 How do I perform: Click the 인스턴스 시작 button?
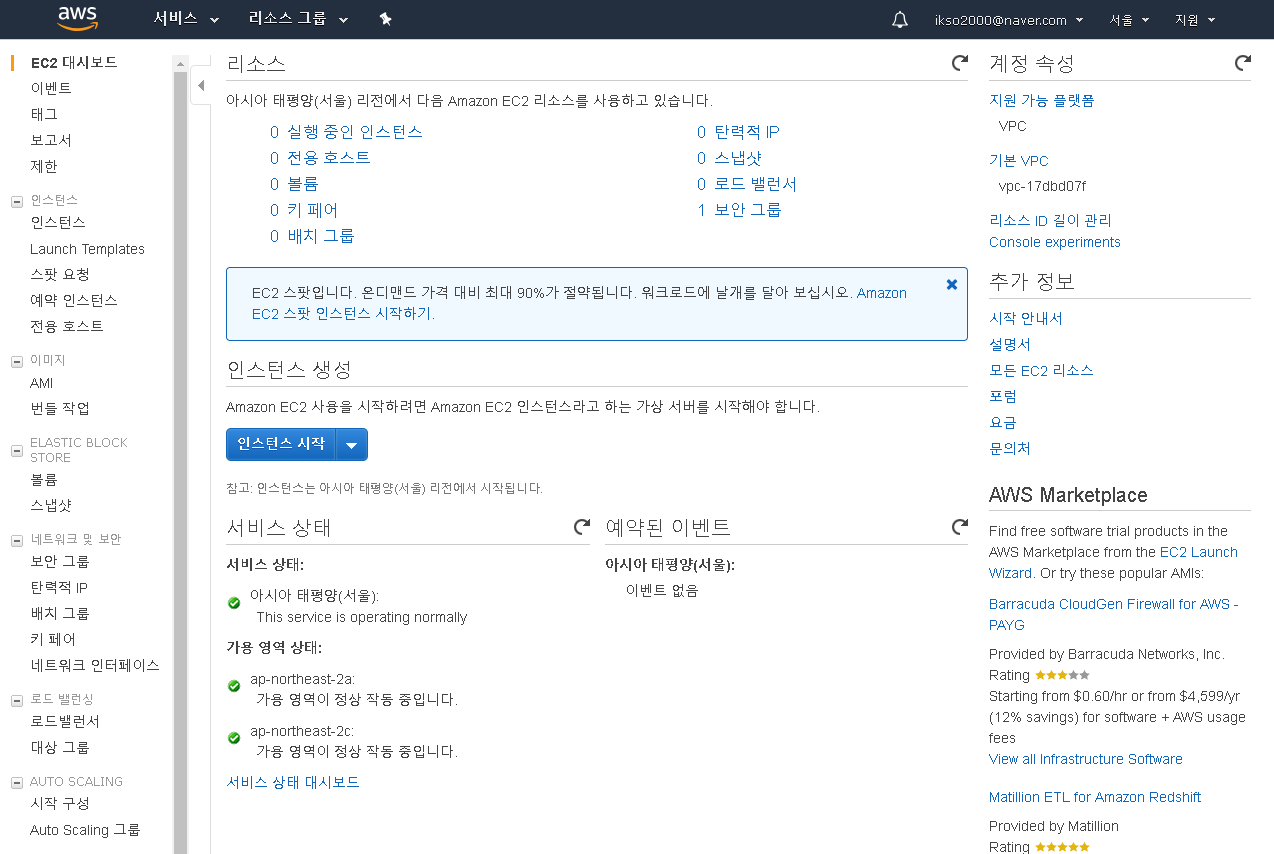click(281, 444)
